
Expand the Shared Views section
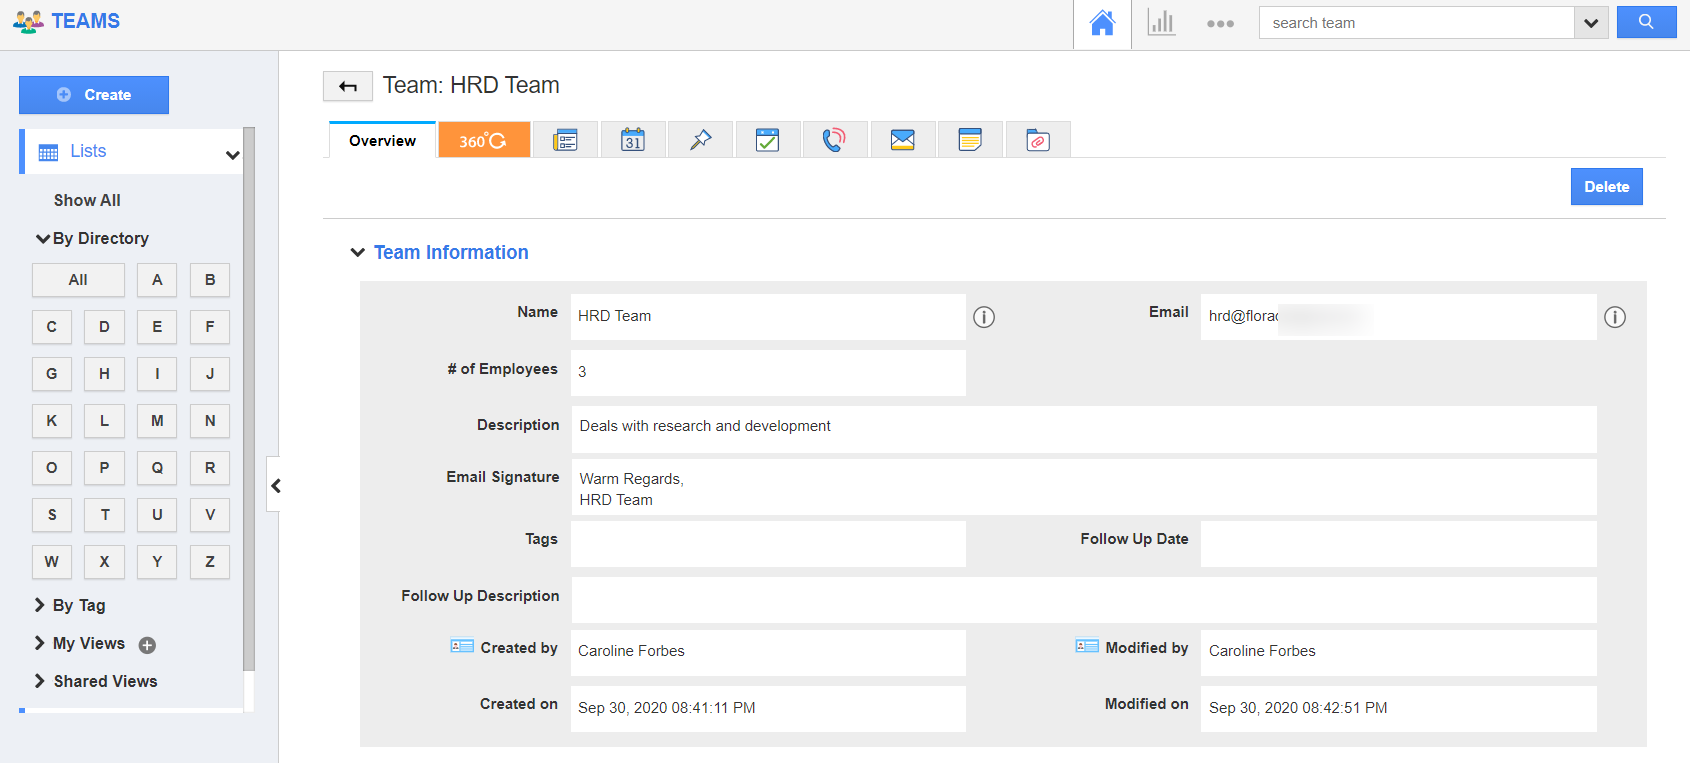40,681
